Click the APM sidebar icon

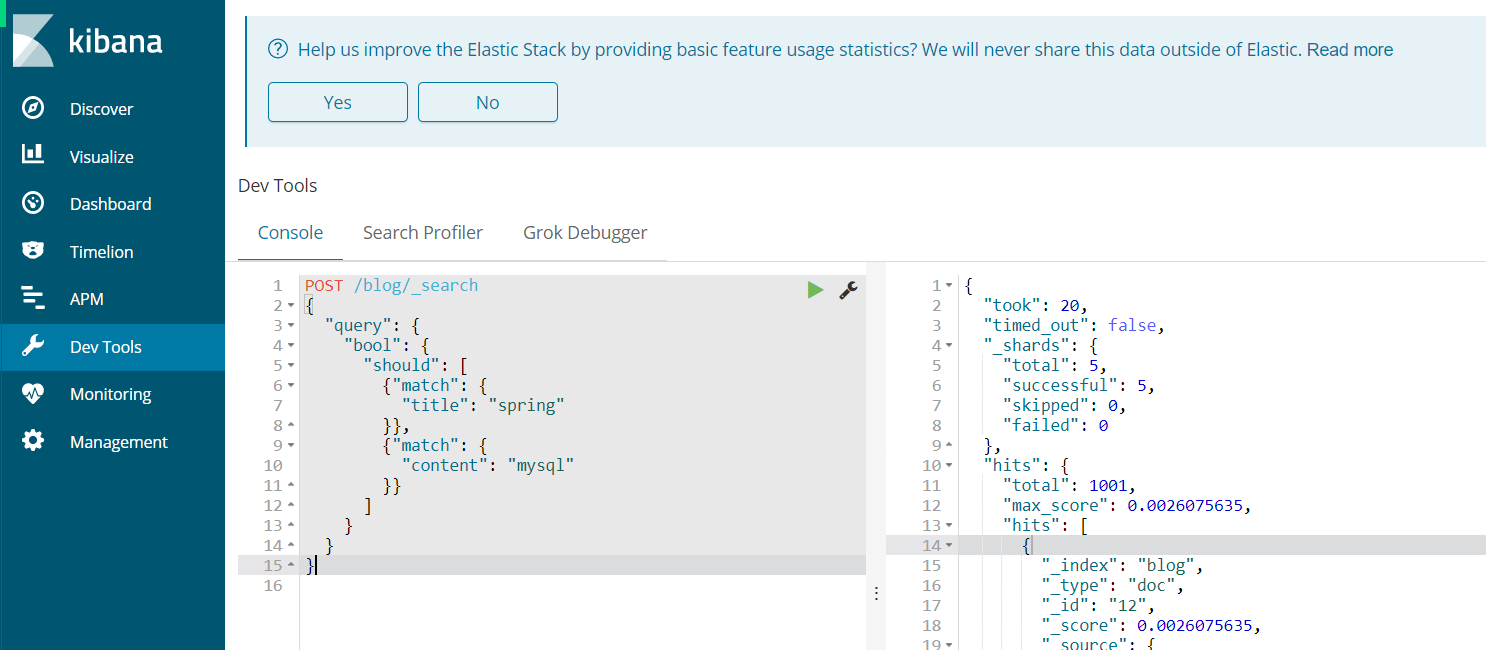click(33, 298)
